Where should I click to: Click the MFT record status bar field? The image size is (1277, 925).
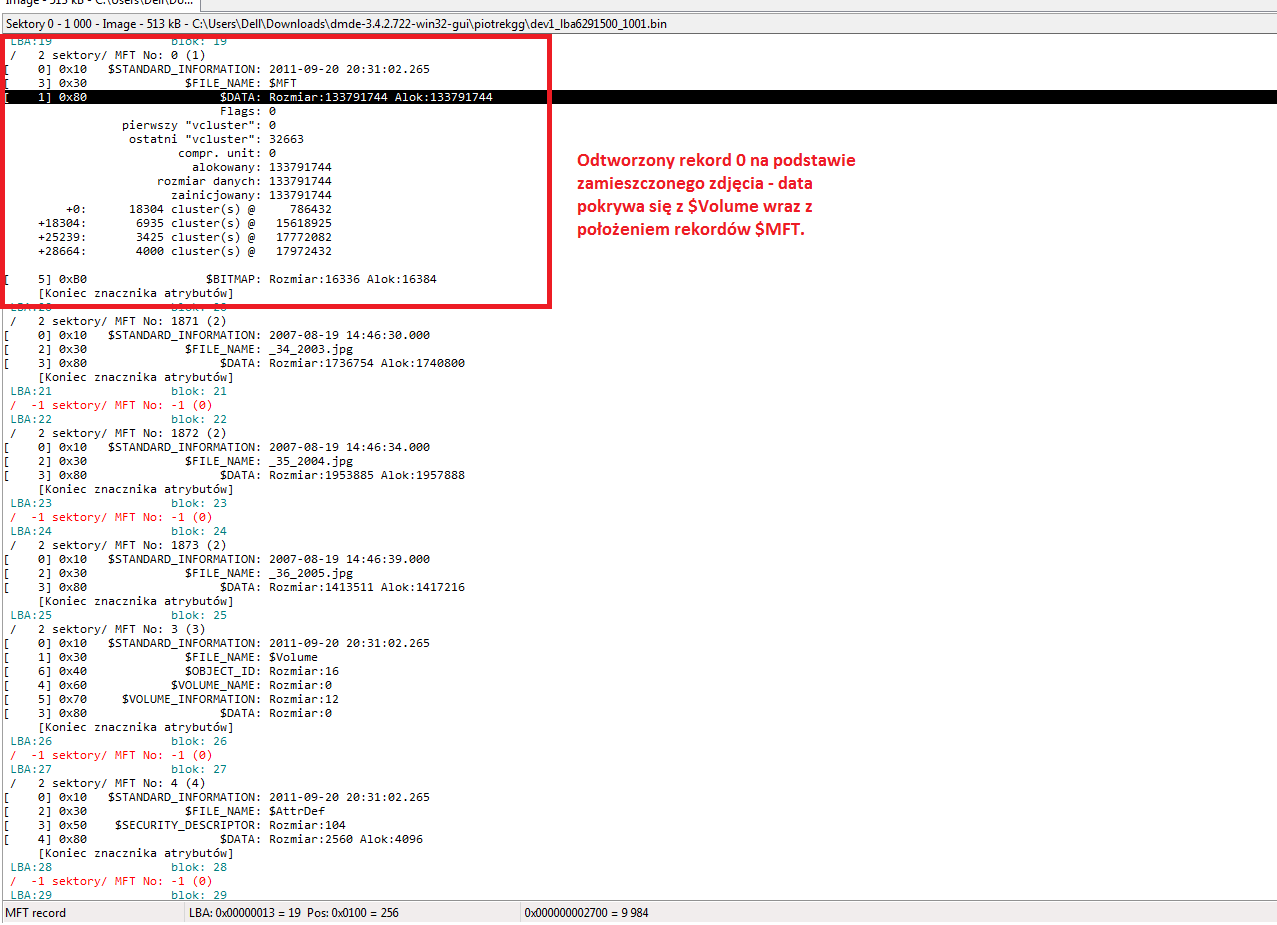click(93, 913)
